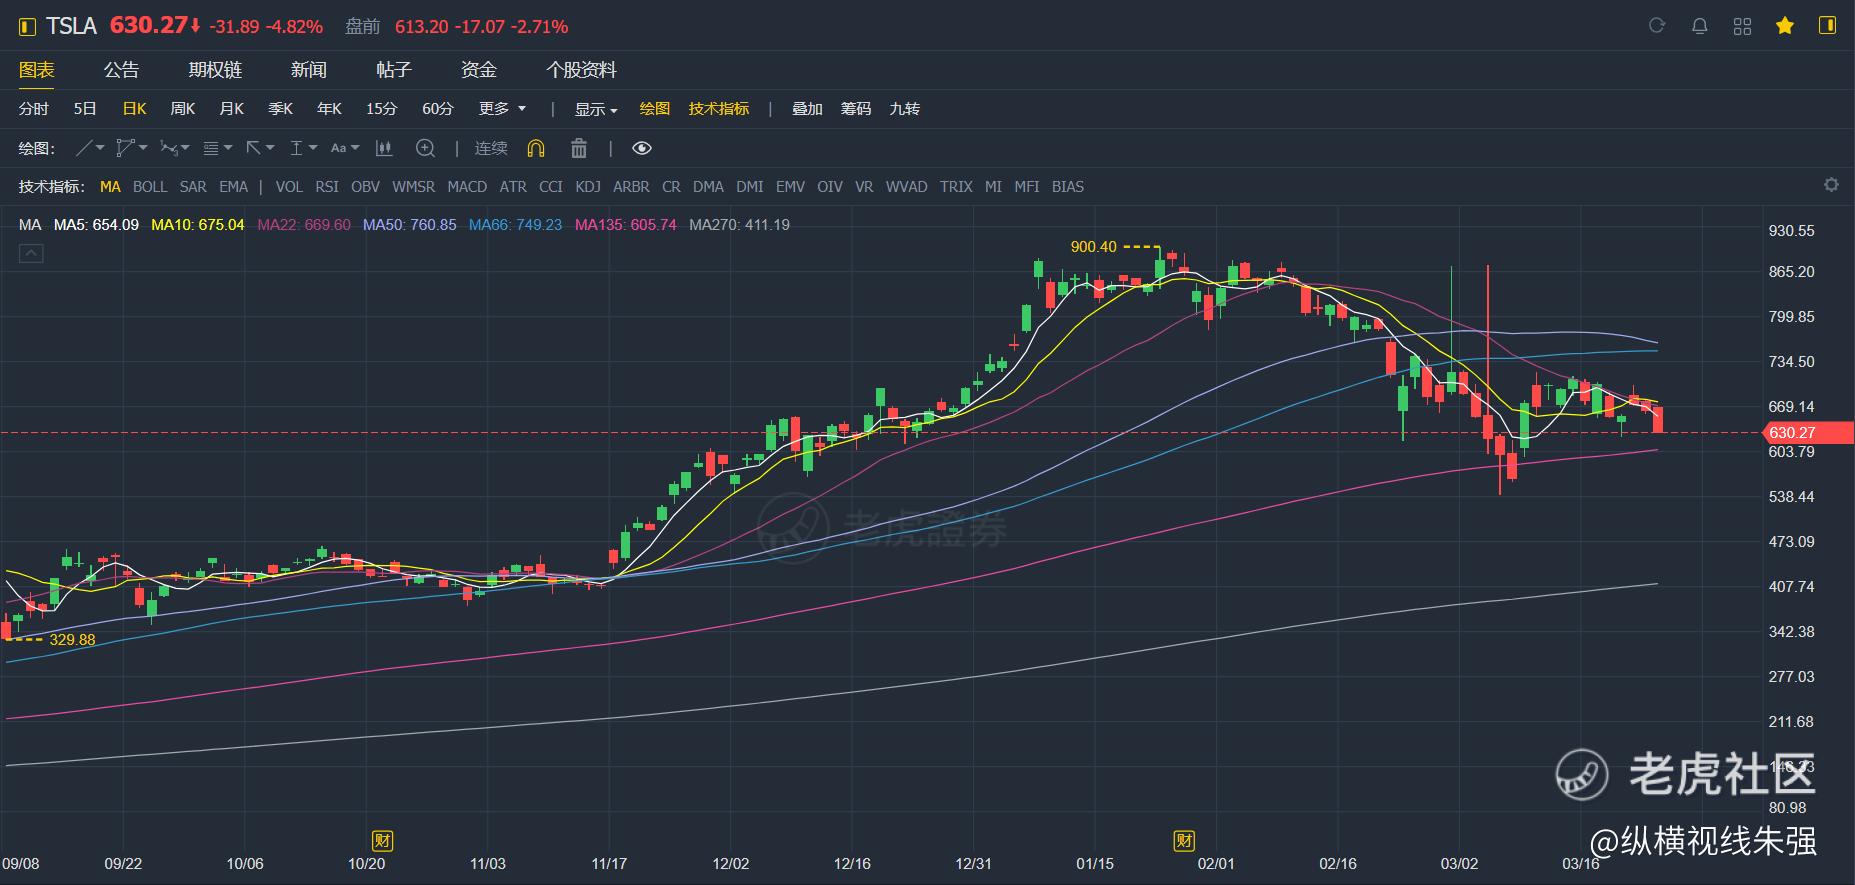Screen dimensions: 1855x885
Task: Select the 5日 five-day timeframe
Action: click(85, 108)
